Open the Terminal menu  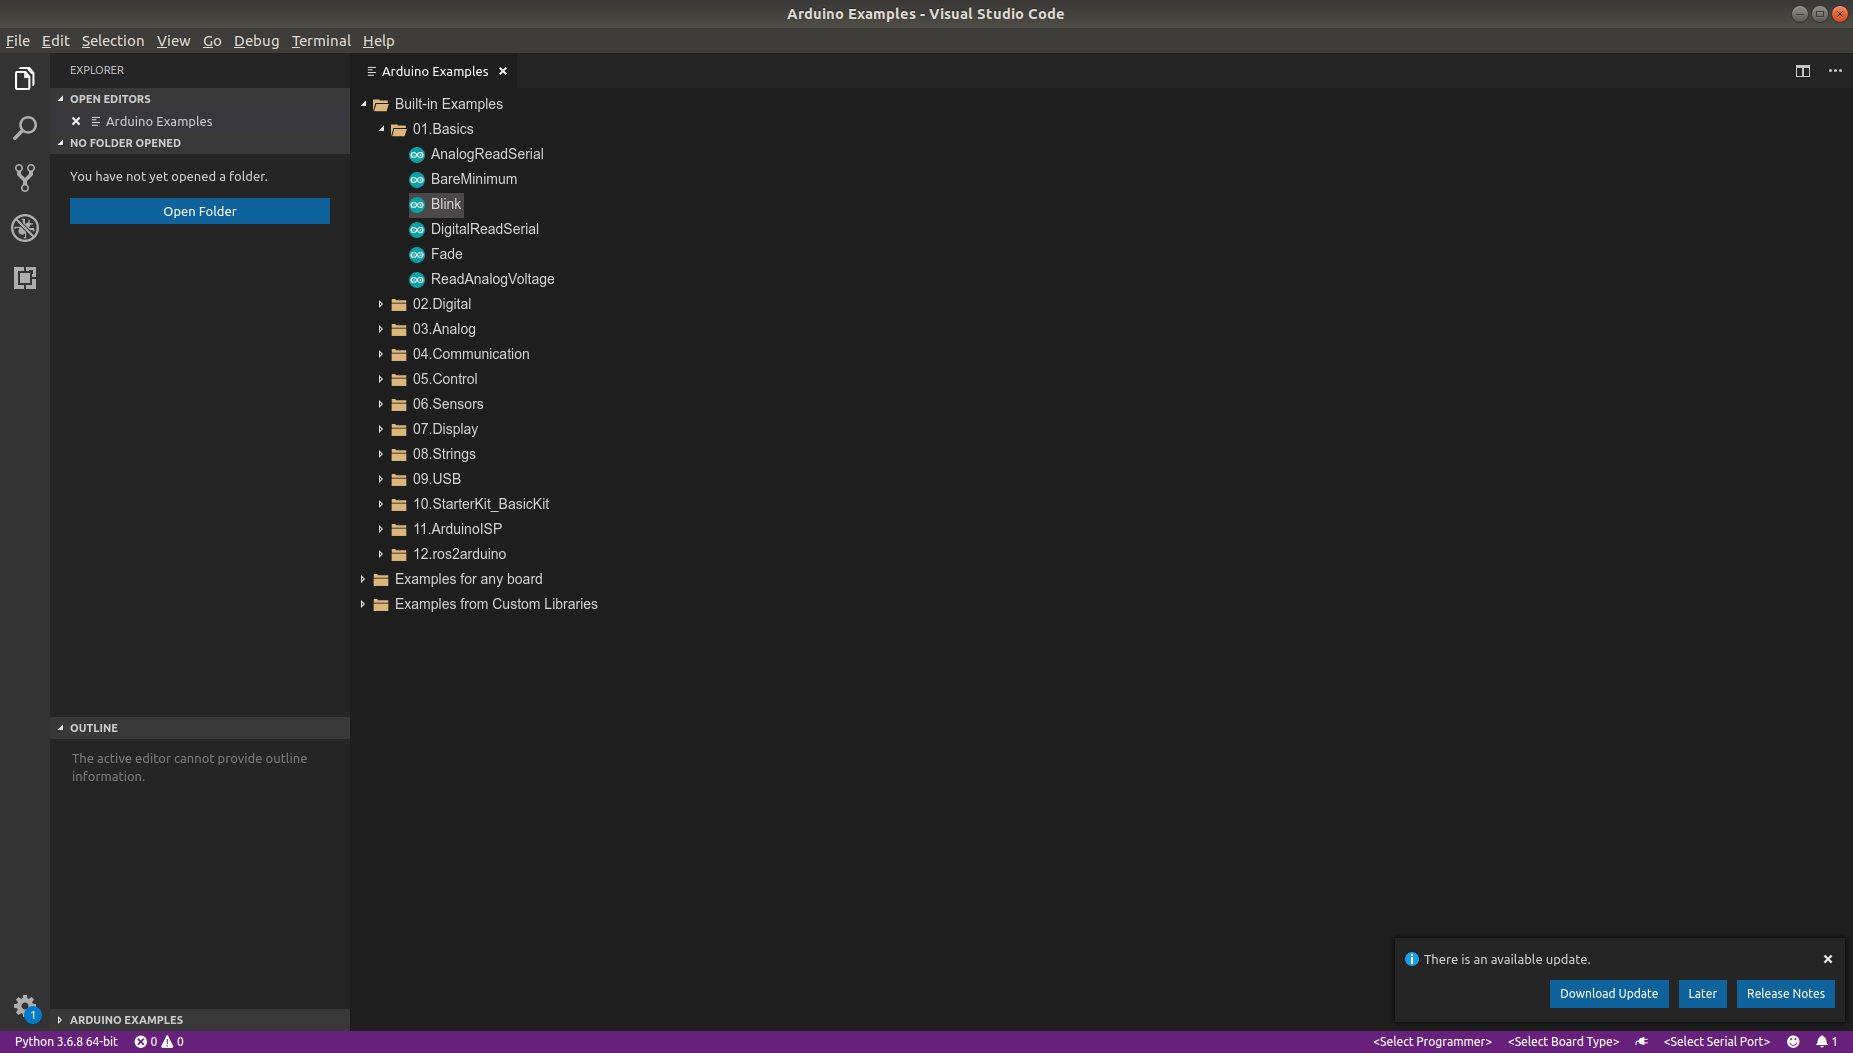pos(321,41)
